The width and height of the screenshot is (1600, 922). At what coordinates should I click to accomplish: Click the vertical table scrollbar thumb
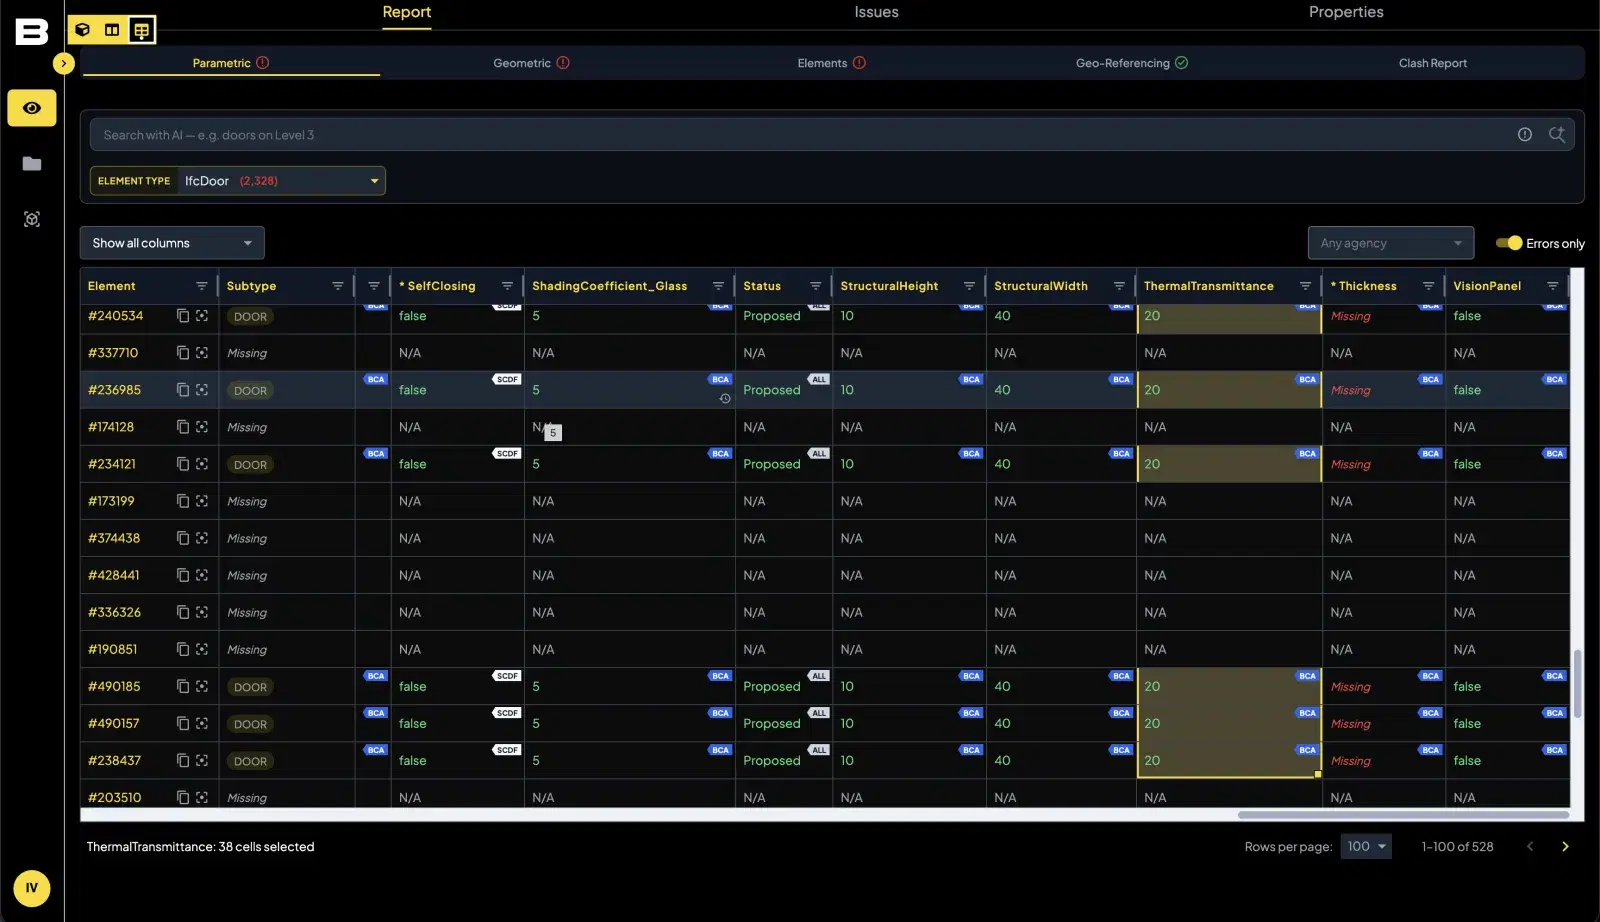click(x=1578, y=684)
